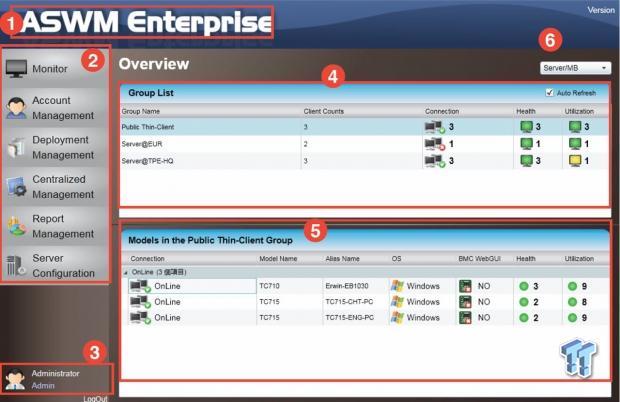This screenshot has width=620, height=402.
Task: Click yellow utilization icon for Server@TPE-HQ
Action: (x=575, y=161)
